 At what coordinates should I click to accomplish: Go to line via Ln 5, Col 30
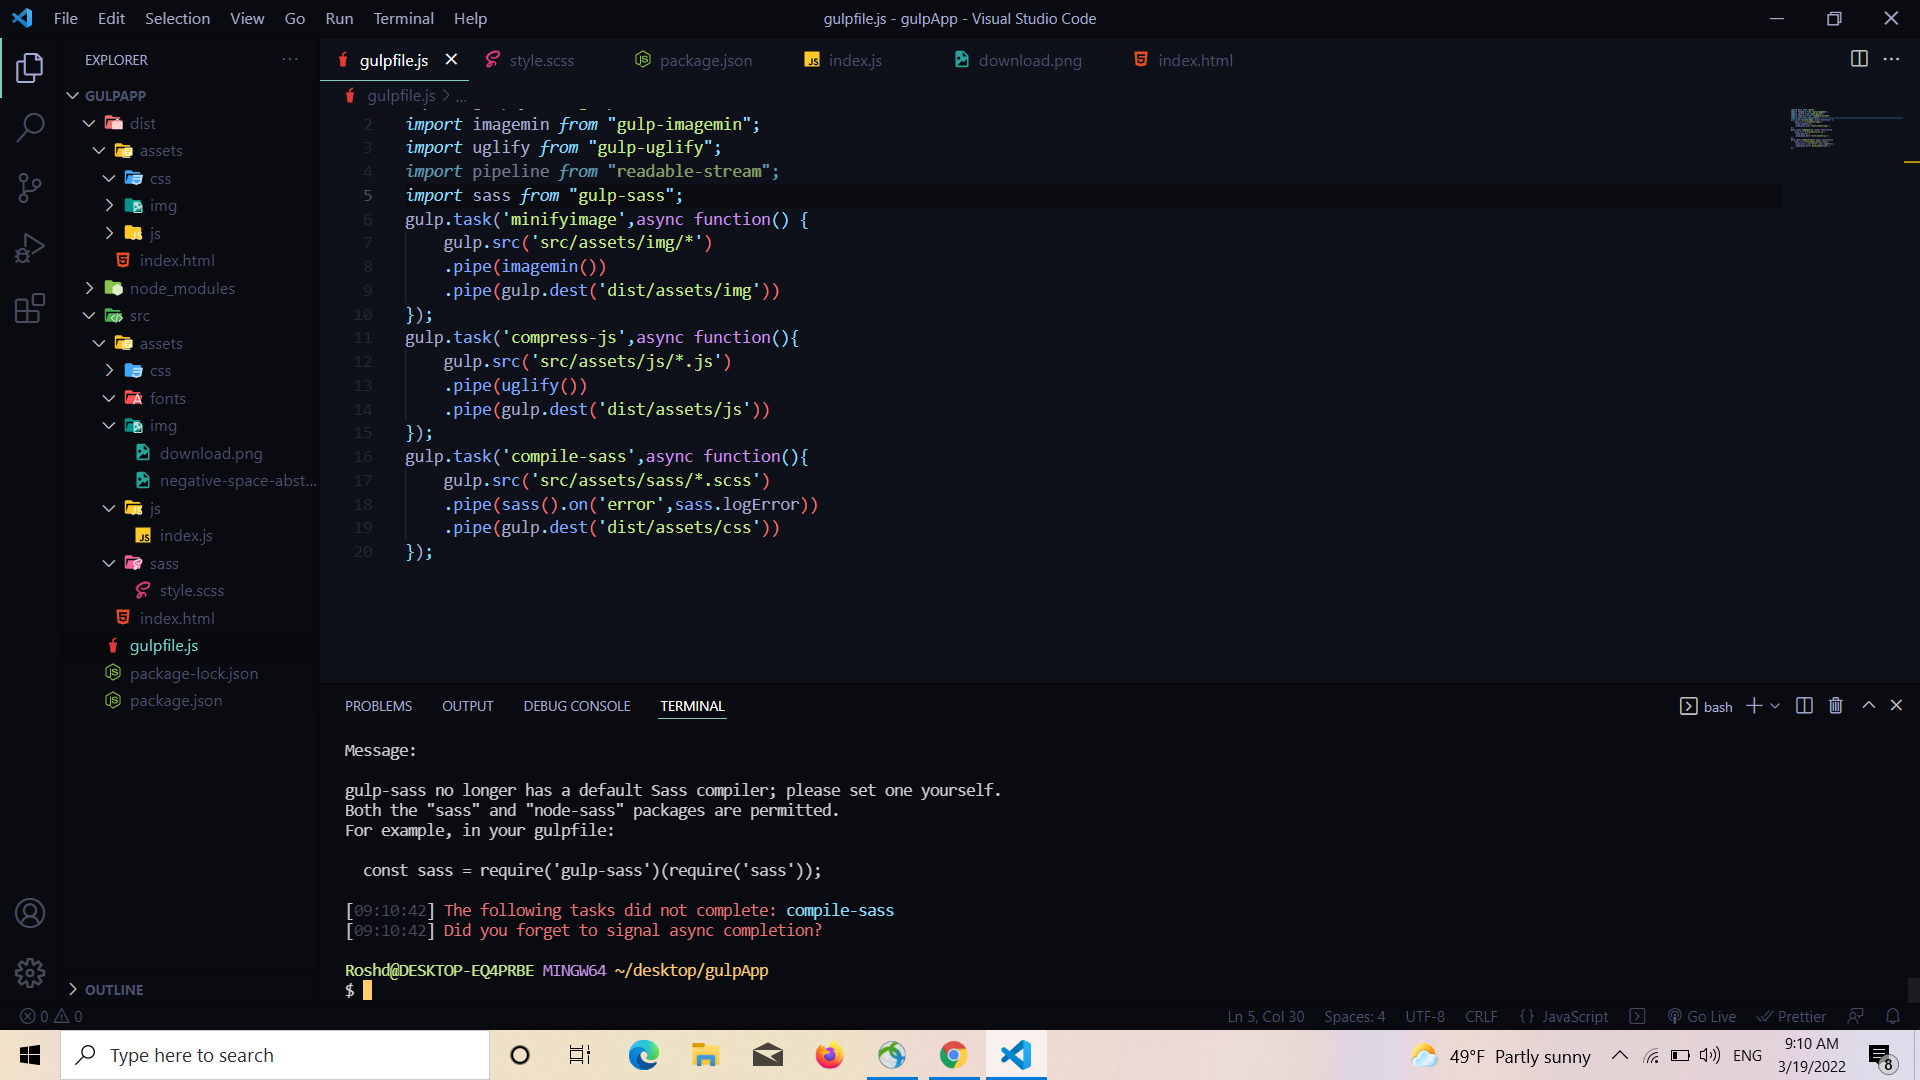tap(1265, 1016)
